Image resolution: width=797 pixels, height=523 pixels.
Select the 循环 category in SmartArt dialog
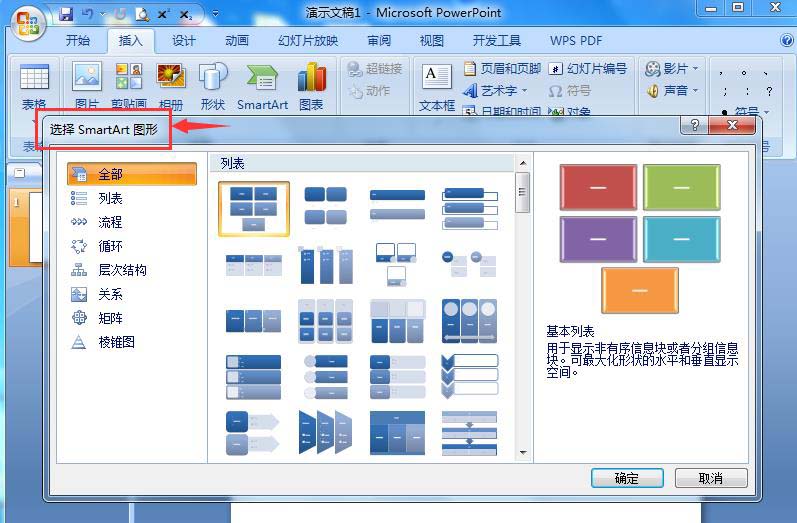click(x=132, y=246)
